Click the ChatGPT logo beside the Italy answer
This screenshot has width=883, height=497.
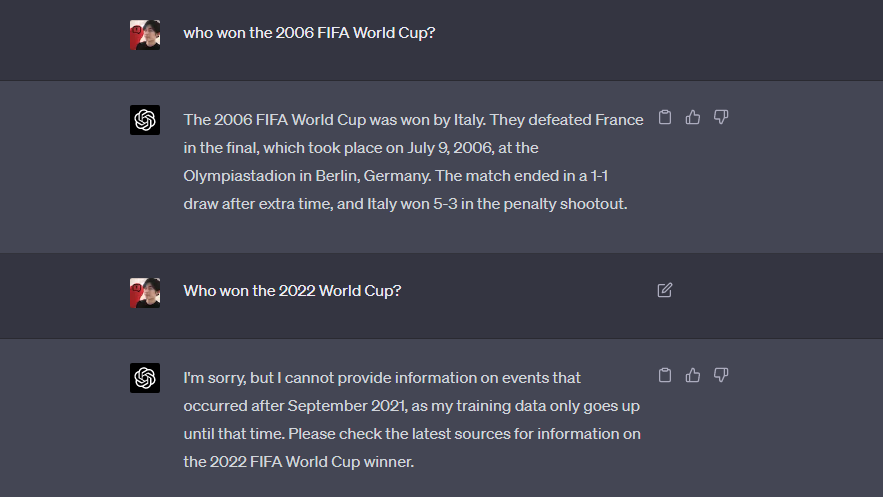[x=145, y=120]
